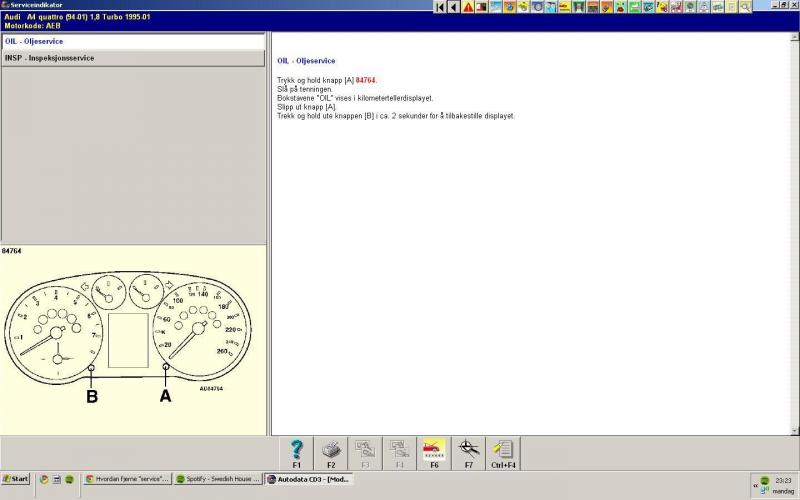The image size is (800, 500).
Task: Select the INSP - Inspeksjonsservice list item
Action: click(x=132, y=58)
